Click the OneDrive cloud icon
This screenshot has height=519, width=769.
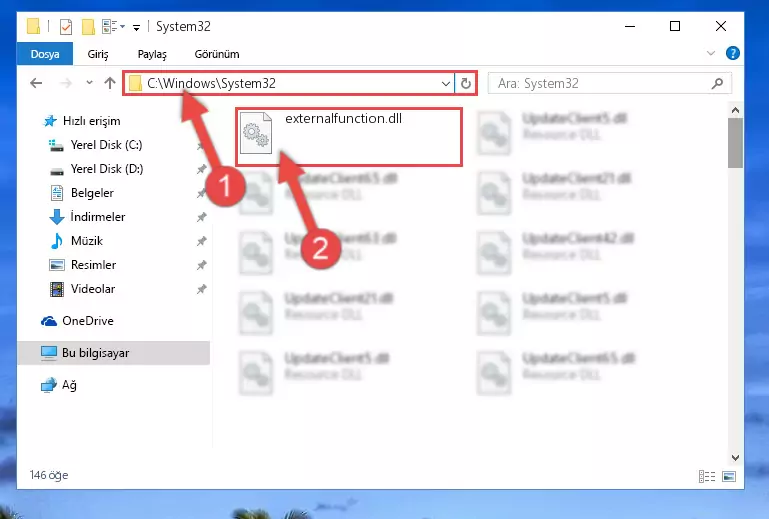[x=49, y=321]
